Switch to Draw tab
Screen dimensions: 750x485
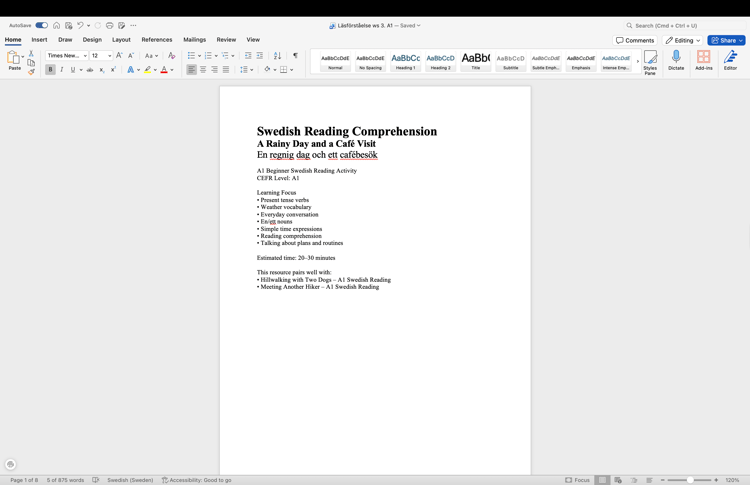pos(65,40)
